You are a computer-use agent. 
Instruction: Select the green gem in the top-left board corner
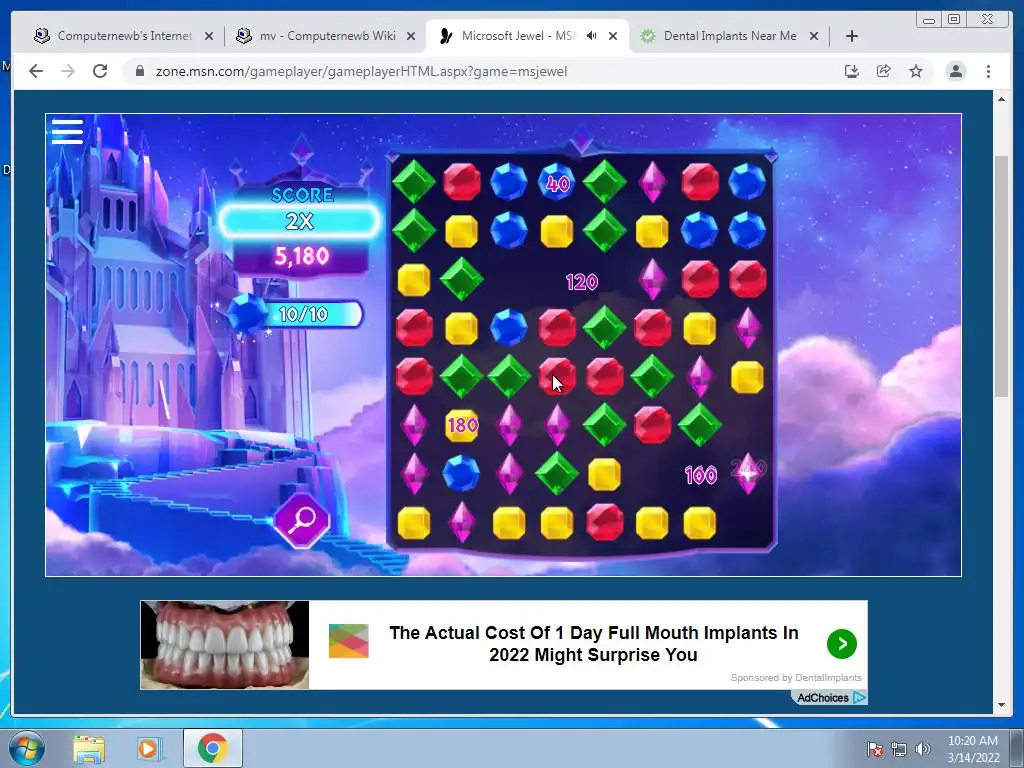(x=413, y=182)
